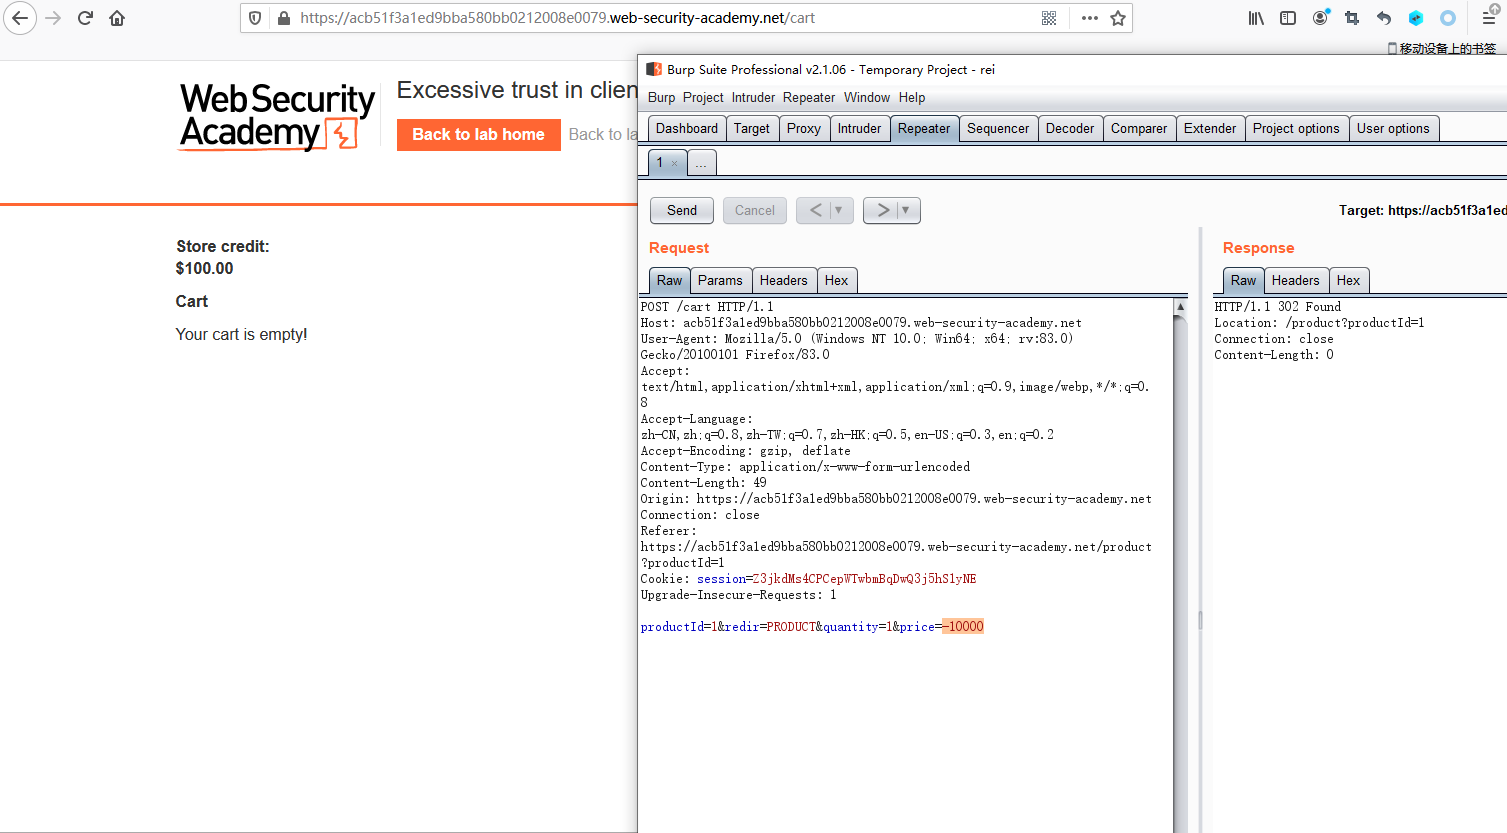The image size is (1507, 833).
Task: Select the Repeater tool tab
Action: point(924,128)
